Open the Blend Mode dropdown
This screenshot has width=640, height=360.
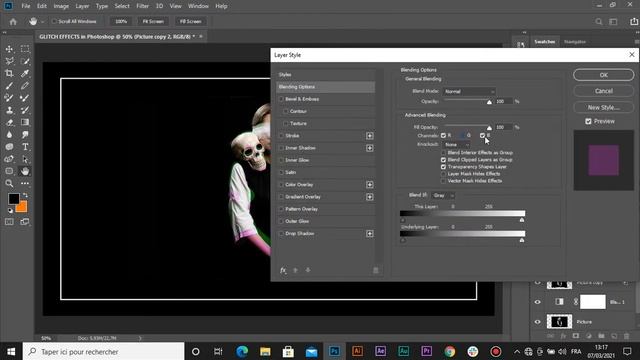(469, 91)
